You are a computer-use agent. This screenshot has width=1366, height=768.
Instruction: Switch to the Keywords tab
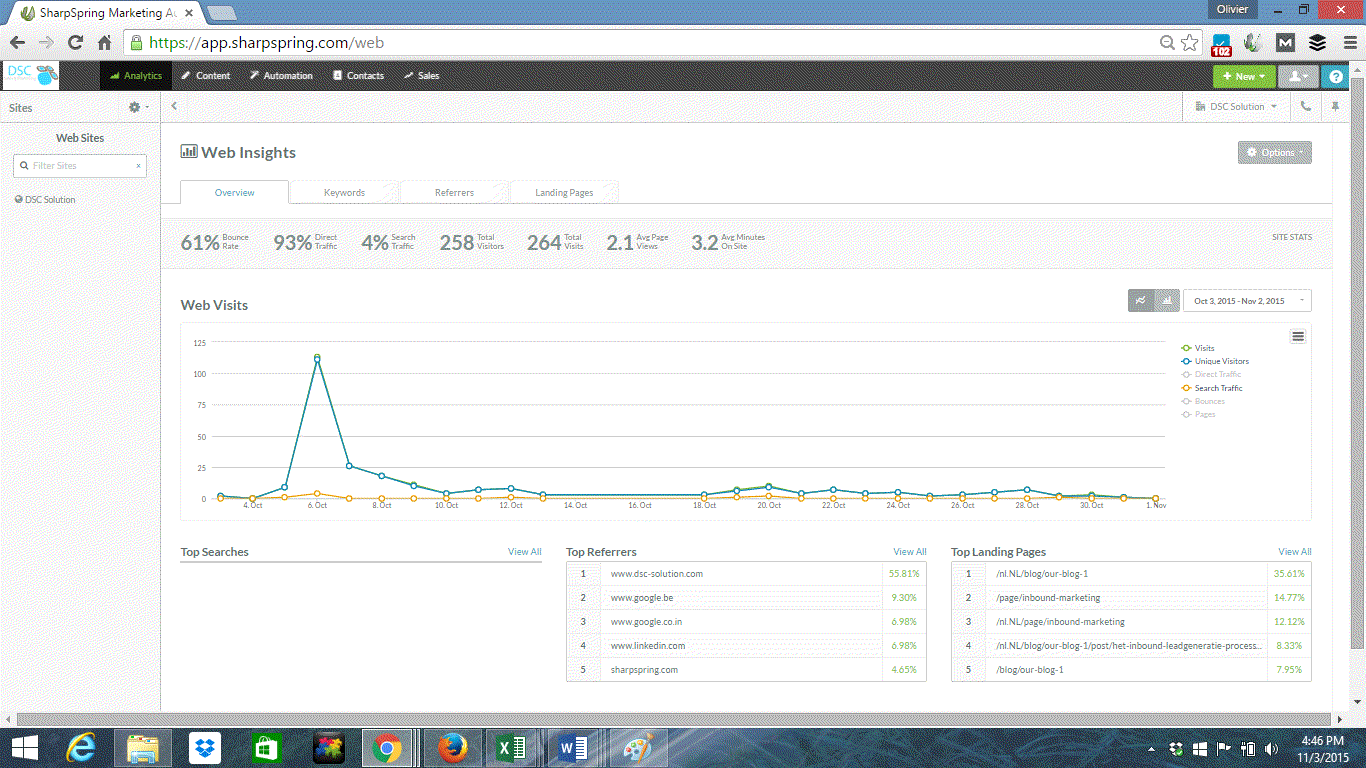coord(344,193)
